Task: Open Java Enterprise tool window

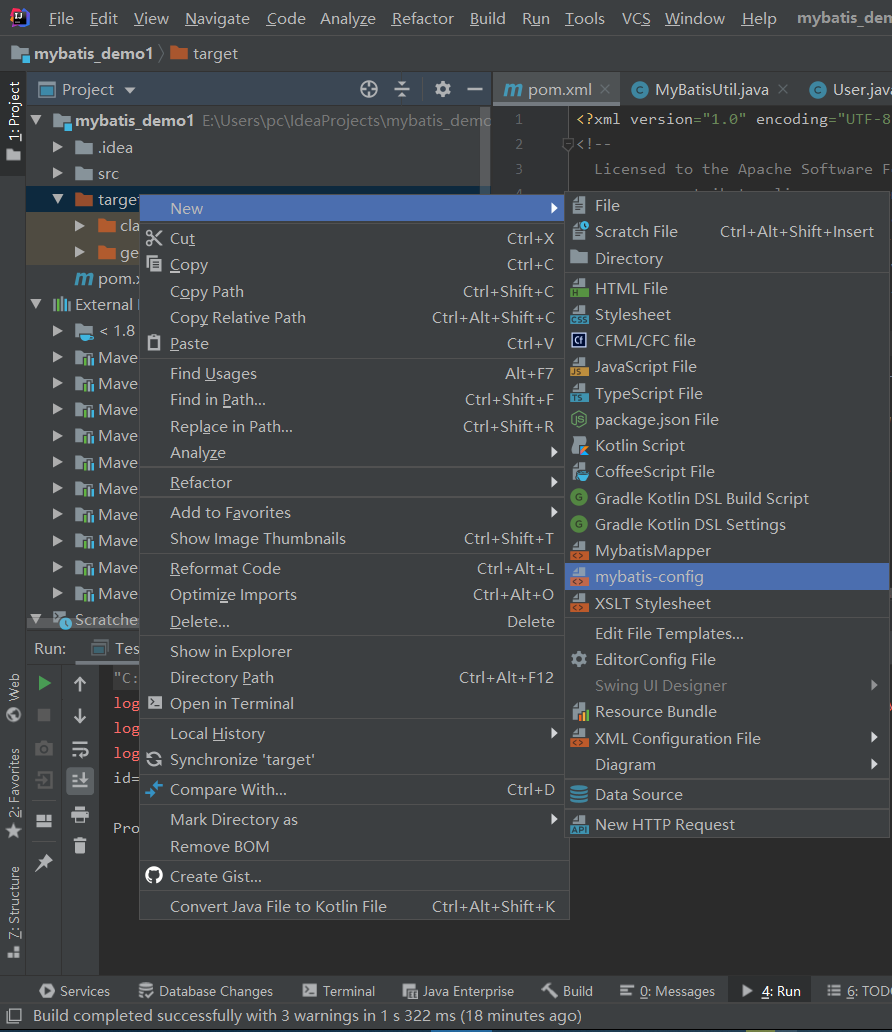Action: [x=458, y=991]
